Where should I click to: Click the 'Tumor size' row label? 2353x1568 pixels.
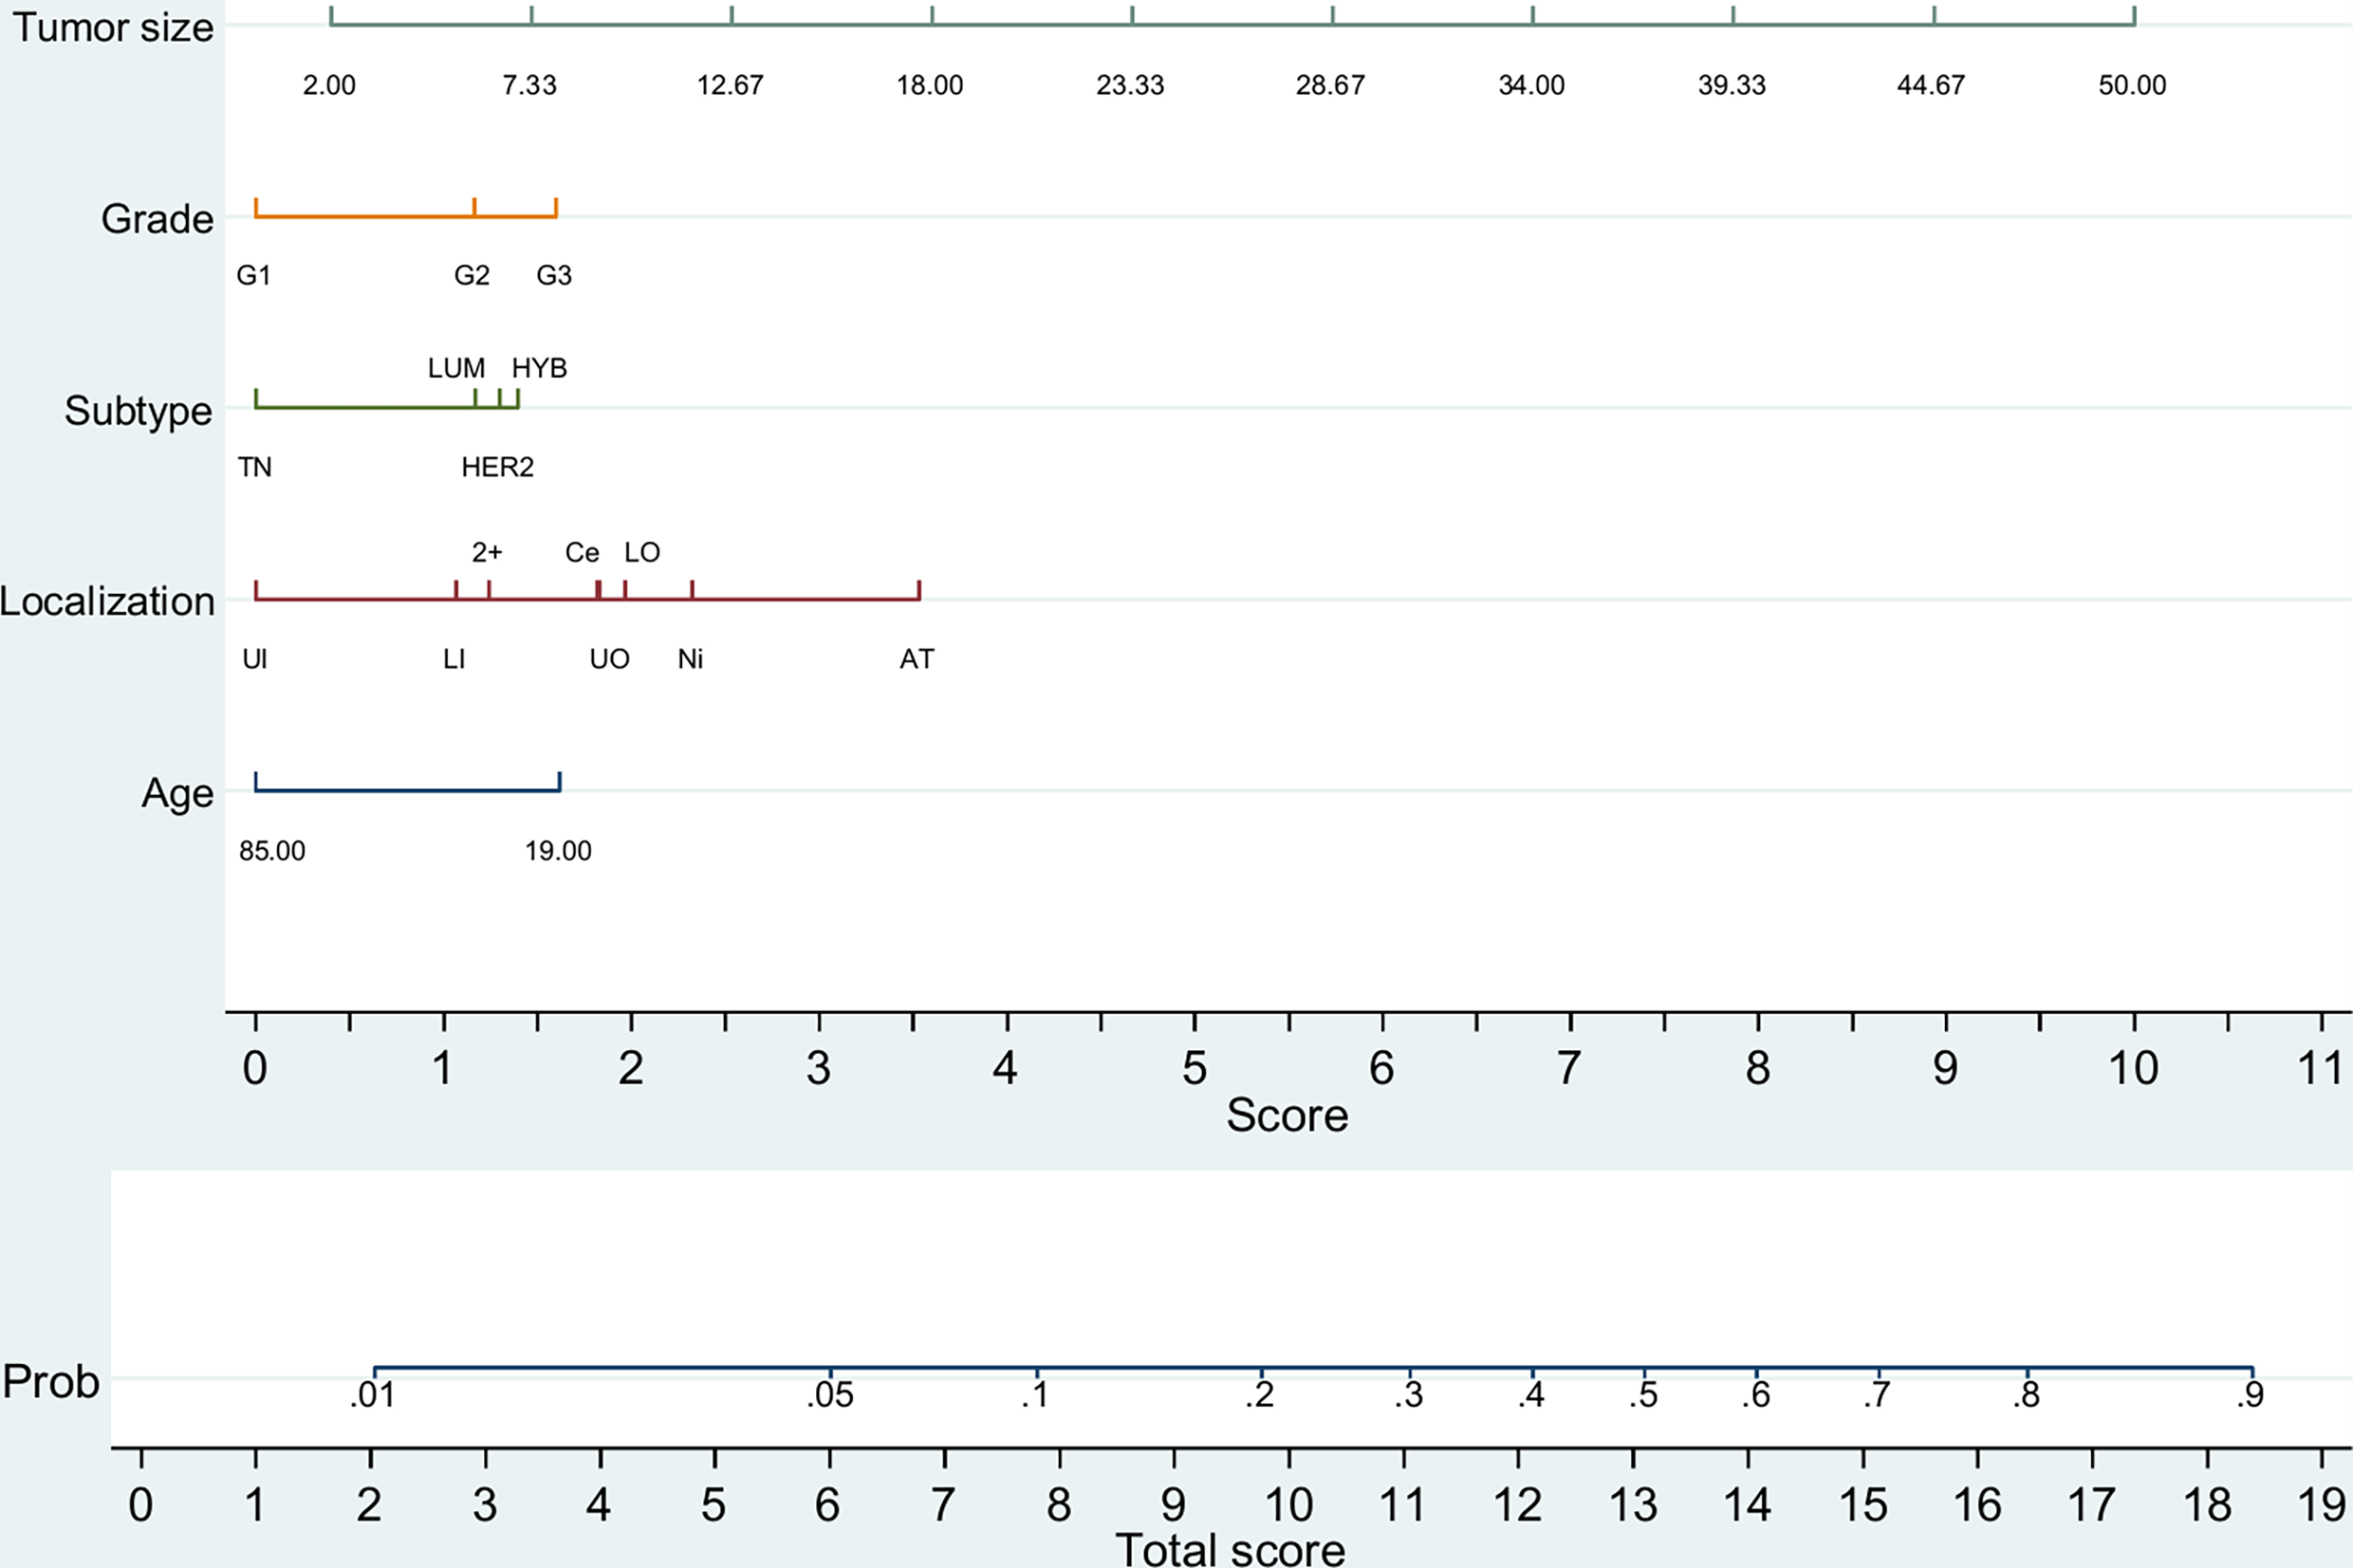[112, 28]
